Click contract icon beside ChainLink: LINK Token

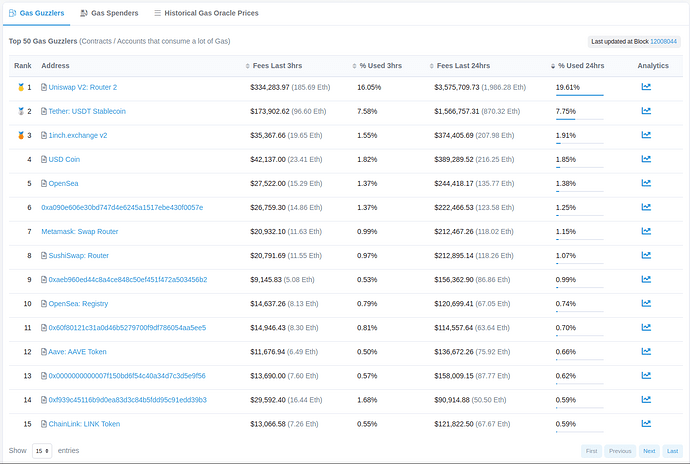click(x=44, y=424)
